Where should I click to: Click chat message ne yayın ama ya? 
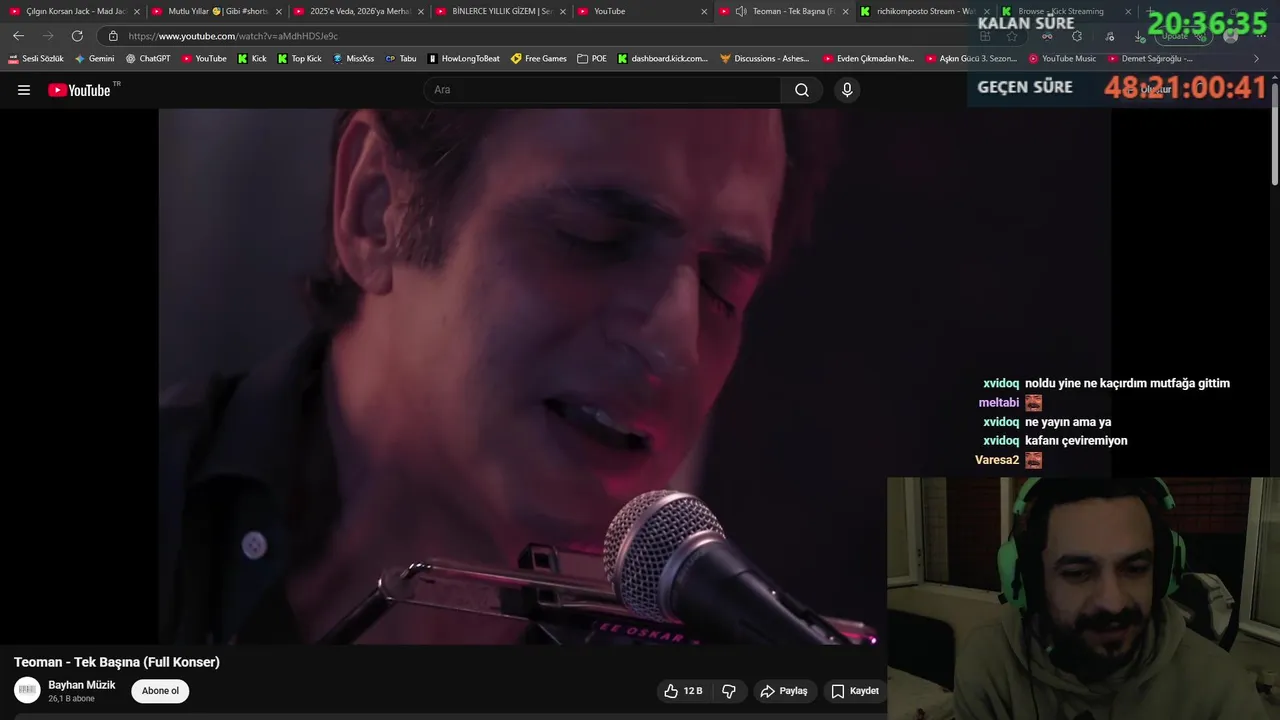click(x=1068, y=422)
